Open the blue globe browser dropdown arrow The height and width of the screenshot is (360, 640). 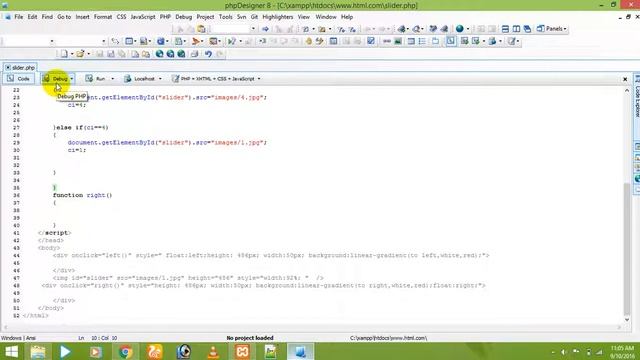coord(468,29)
